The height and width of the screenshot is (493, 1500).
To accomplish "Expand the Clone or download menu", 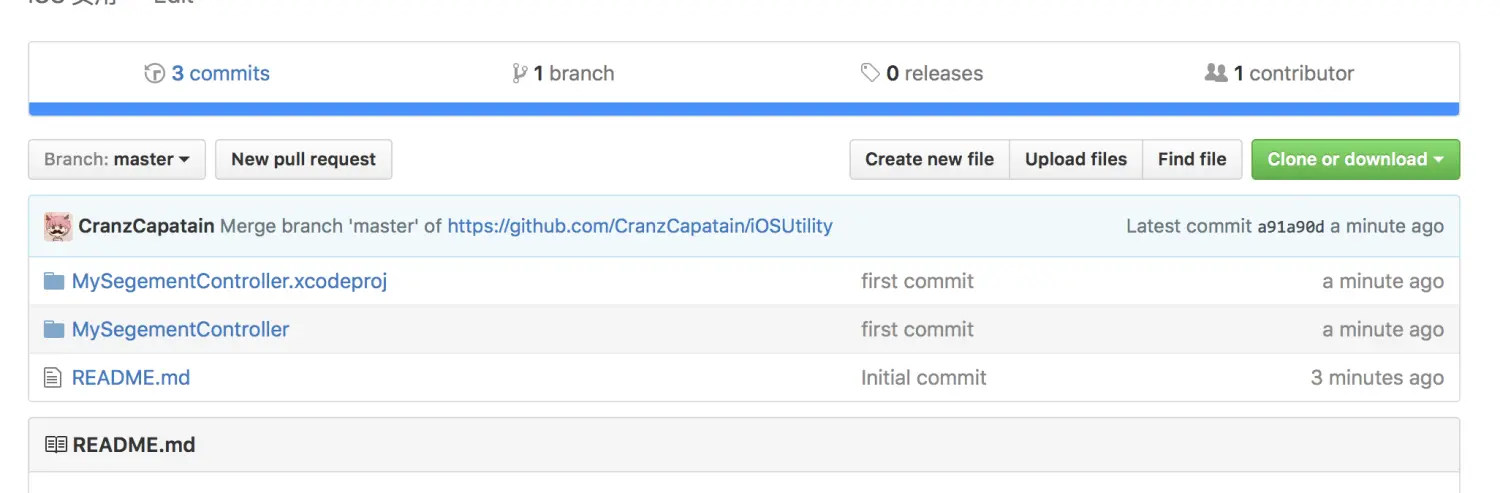I will coord(1355,159).
